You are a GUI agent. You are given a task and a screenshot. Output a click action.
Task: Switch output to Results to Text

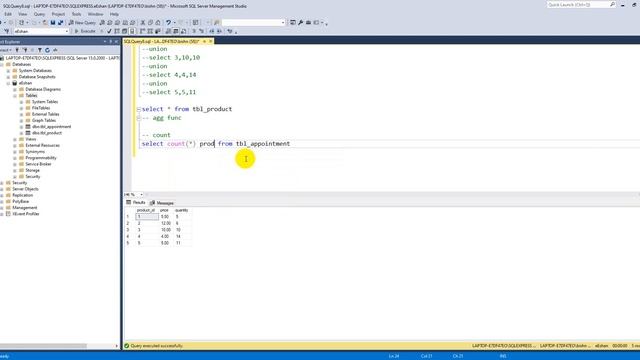click(x=168, y=31)
